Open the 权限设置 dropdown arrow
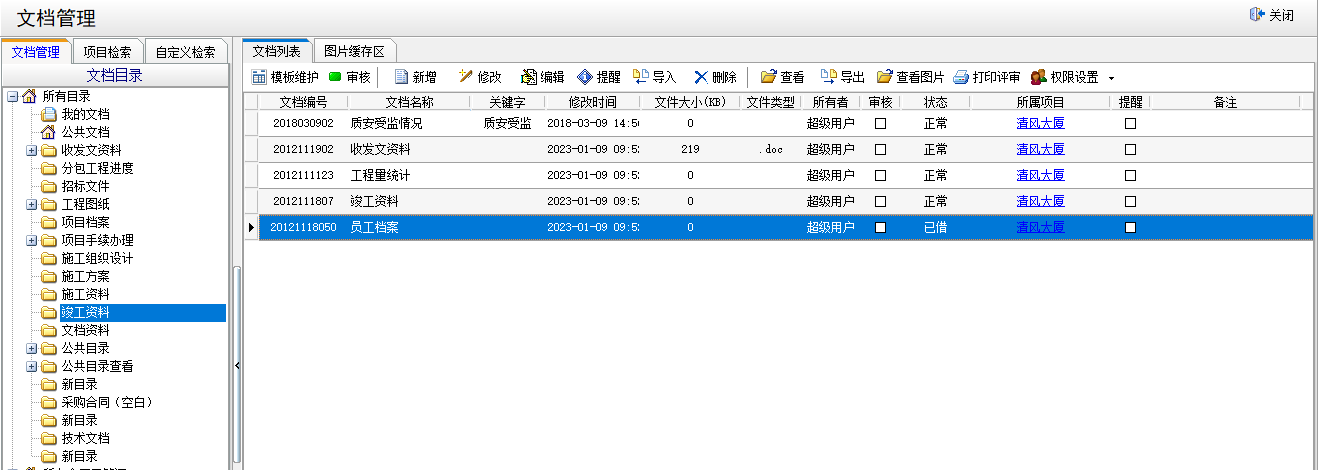This screenshot has height=470, width=1318. tap(1111, 78)
